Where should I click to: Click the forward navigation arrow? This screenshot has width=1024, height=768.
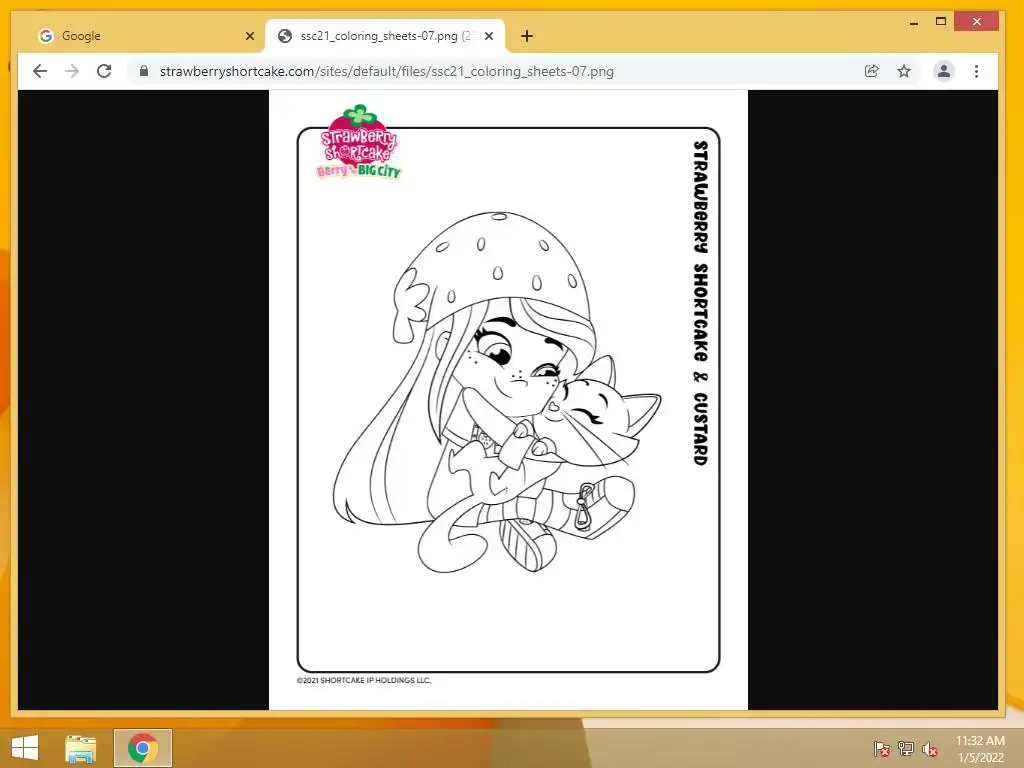tap(72, 71)
